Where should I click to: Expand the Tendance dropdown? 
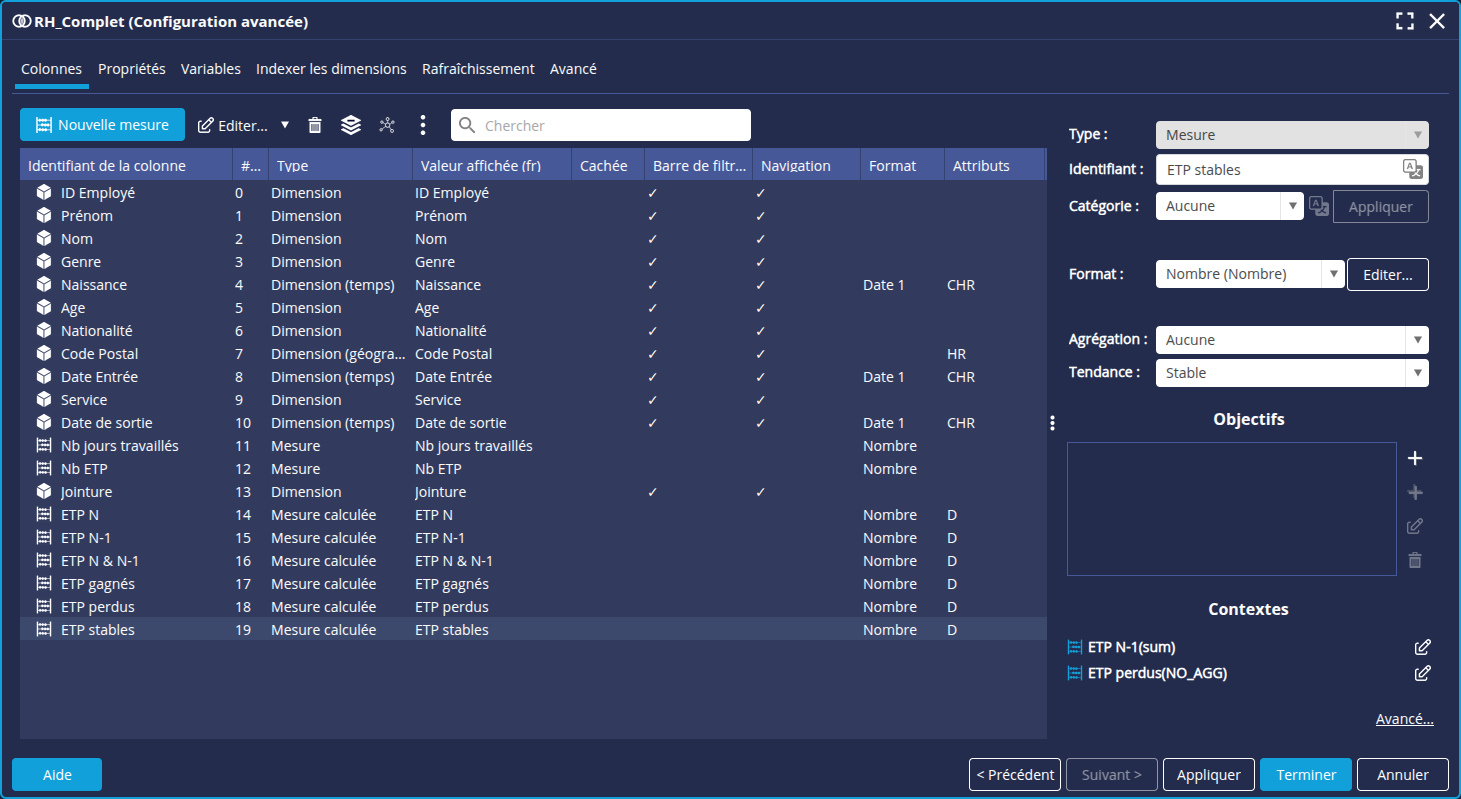[1291, 373]
